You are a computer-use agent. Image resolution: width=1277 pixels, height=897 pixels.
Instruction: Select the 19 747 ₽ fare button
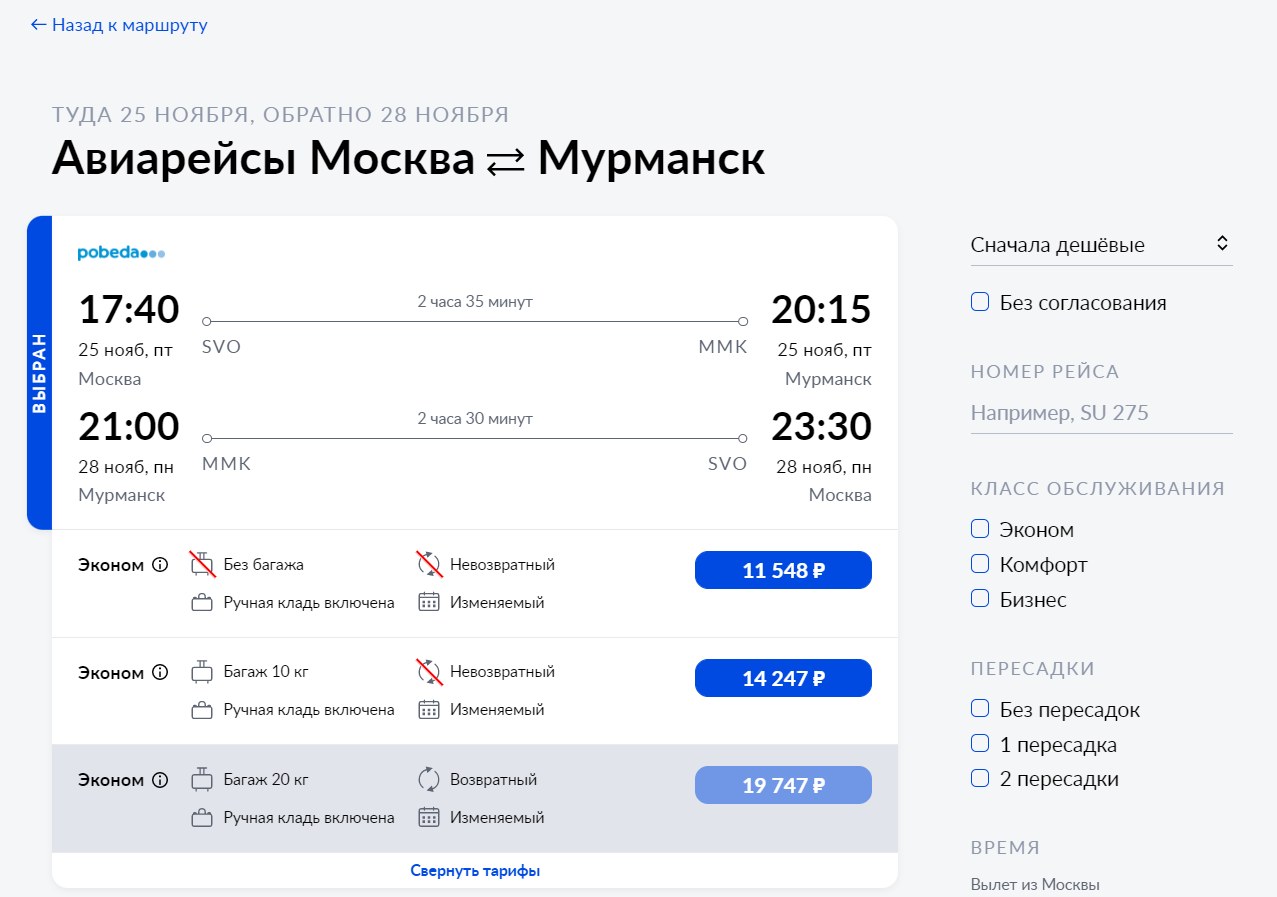tap(783, 786)
